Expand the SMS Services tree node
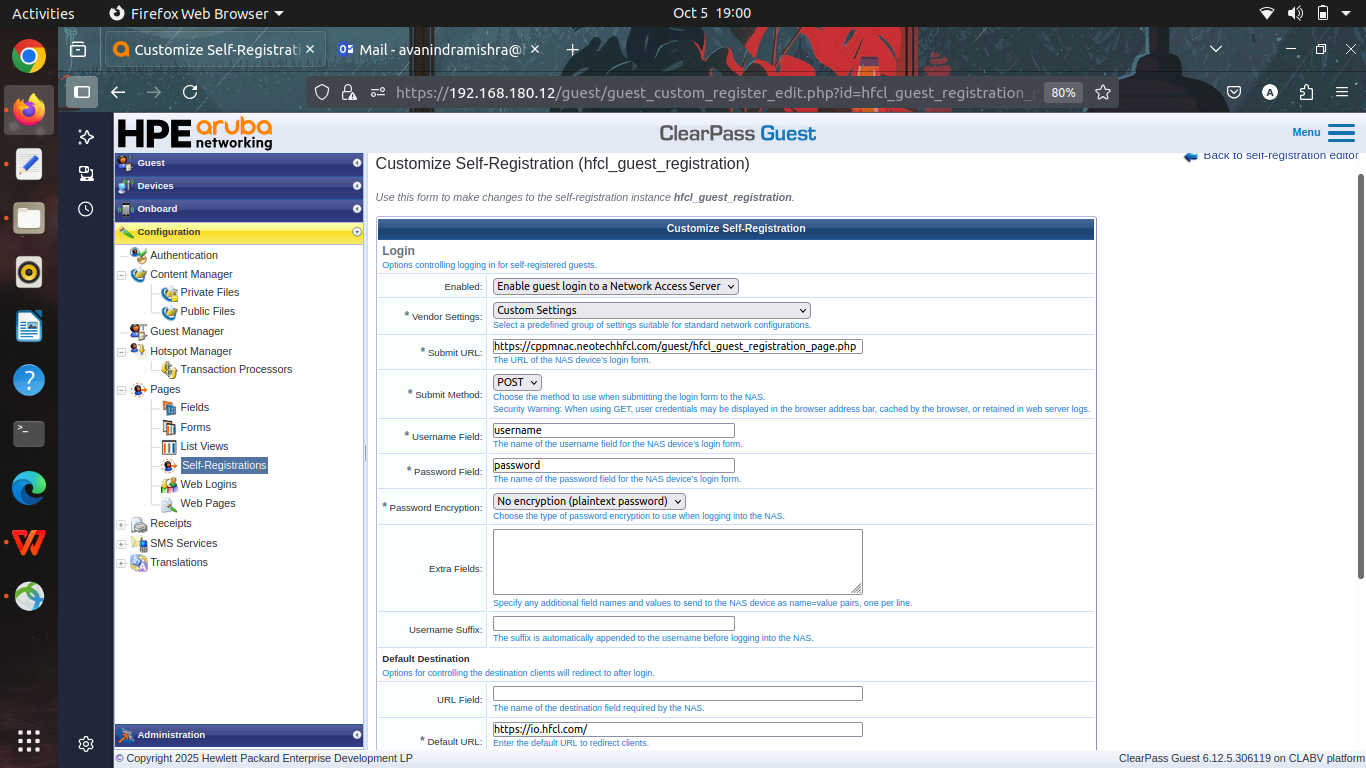 pyautogui.click(x=122, y=544)
